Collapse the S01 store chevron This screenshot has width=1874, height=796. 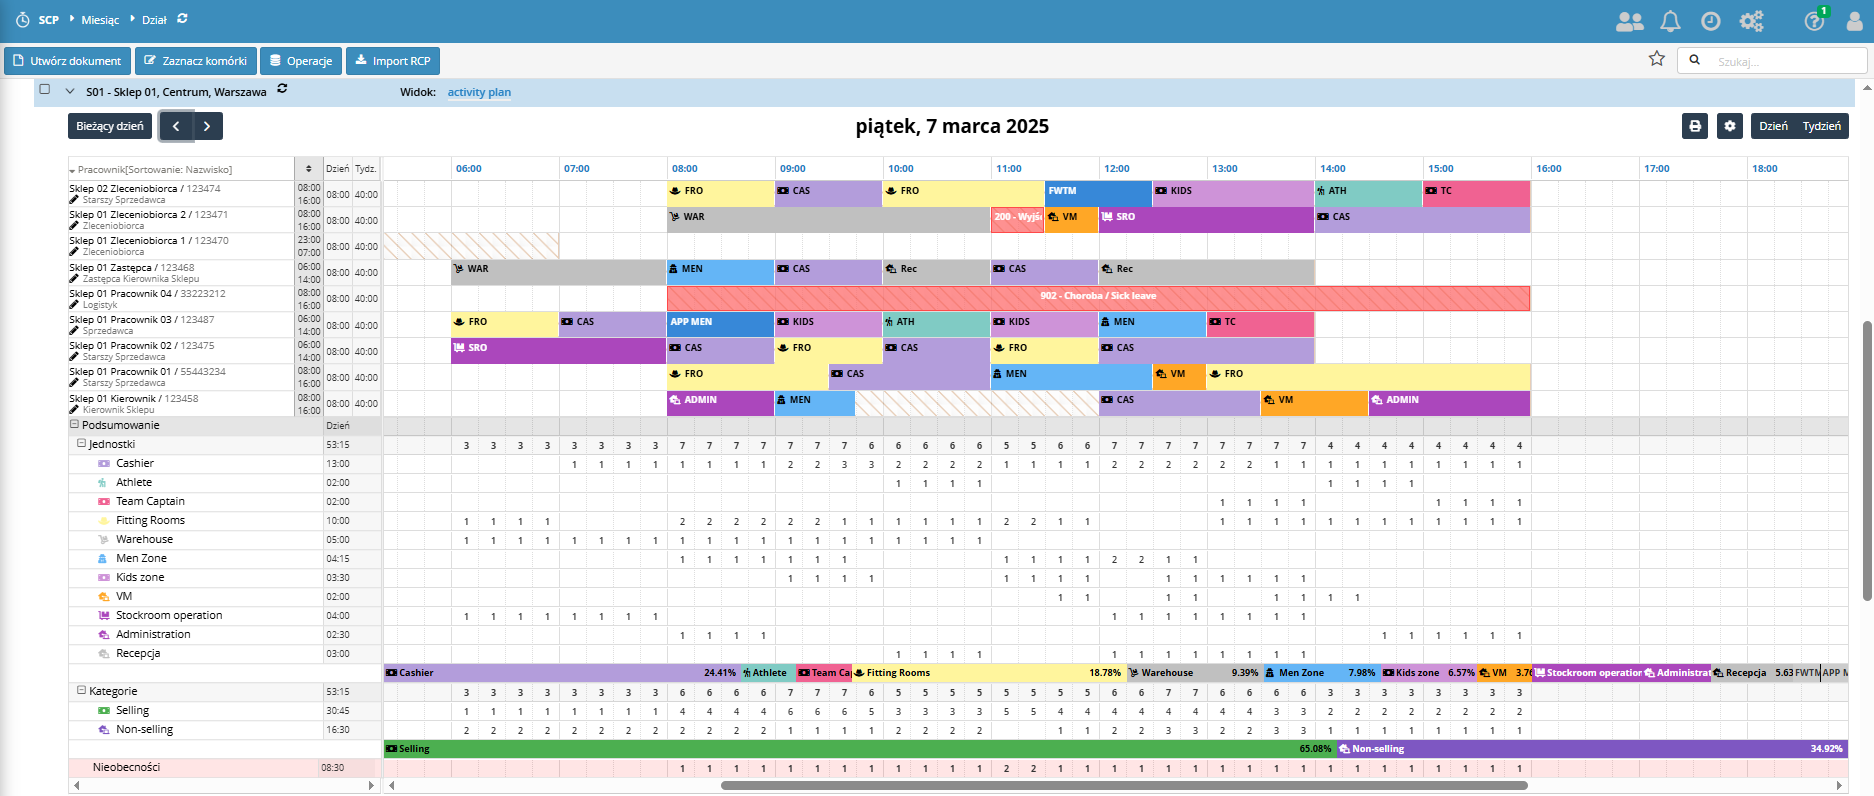click(x=70, y=91)
